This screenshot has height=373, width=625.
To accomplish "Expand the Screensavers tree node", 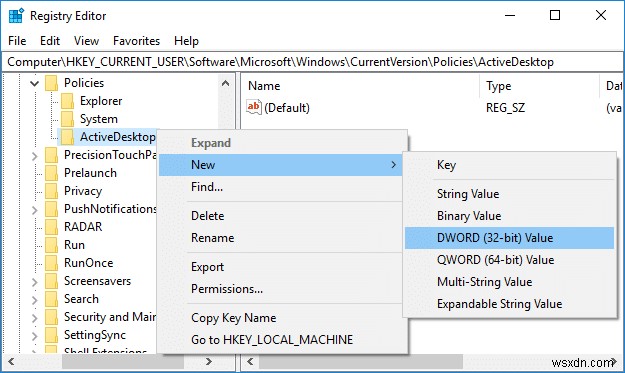I will (35, 282).
